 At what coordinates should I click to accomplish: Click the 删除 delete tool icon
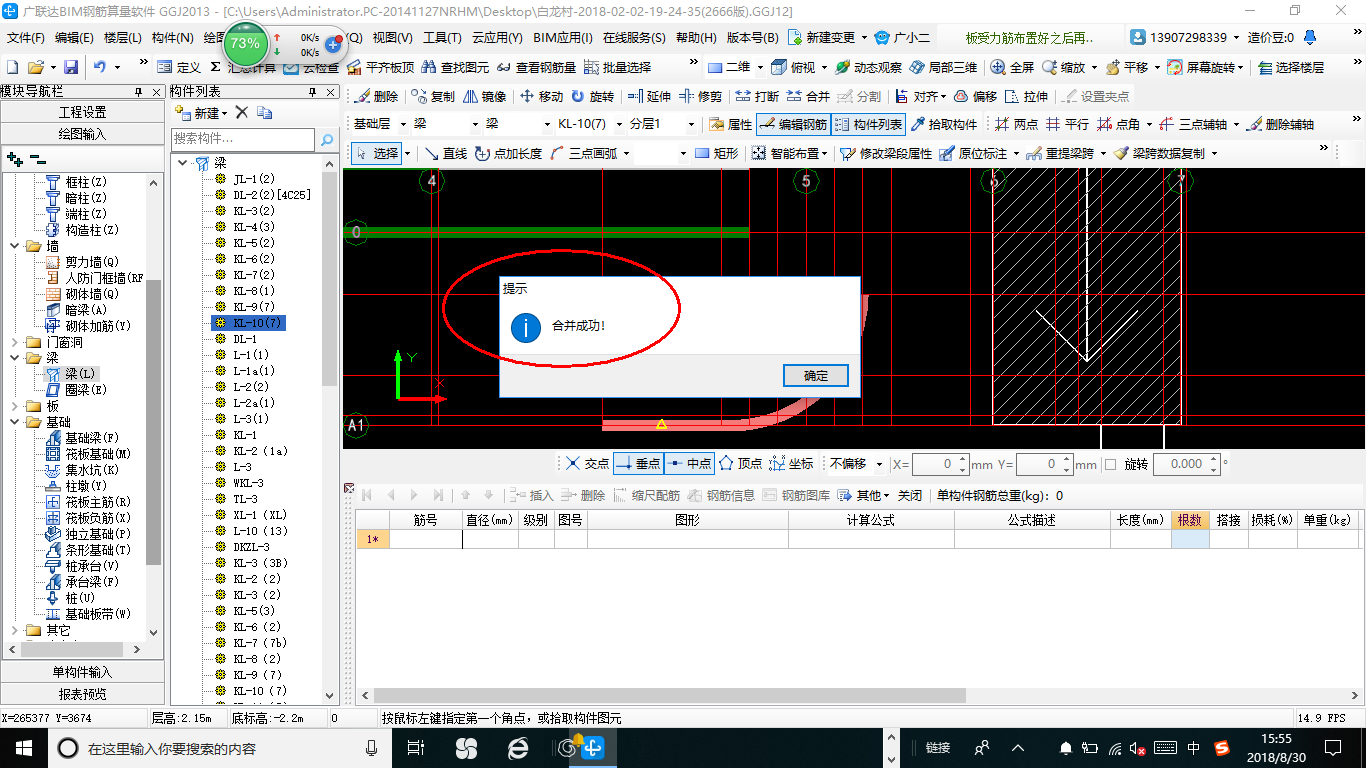377,97
